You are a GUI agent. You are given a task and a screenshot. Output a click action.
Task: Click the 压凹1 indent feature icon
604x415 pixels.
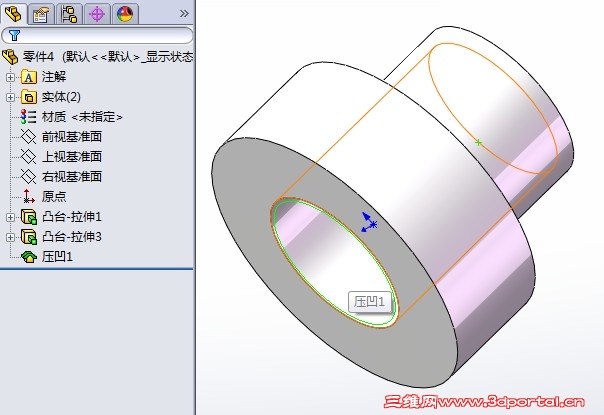29,257
